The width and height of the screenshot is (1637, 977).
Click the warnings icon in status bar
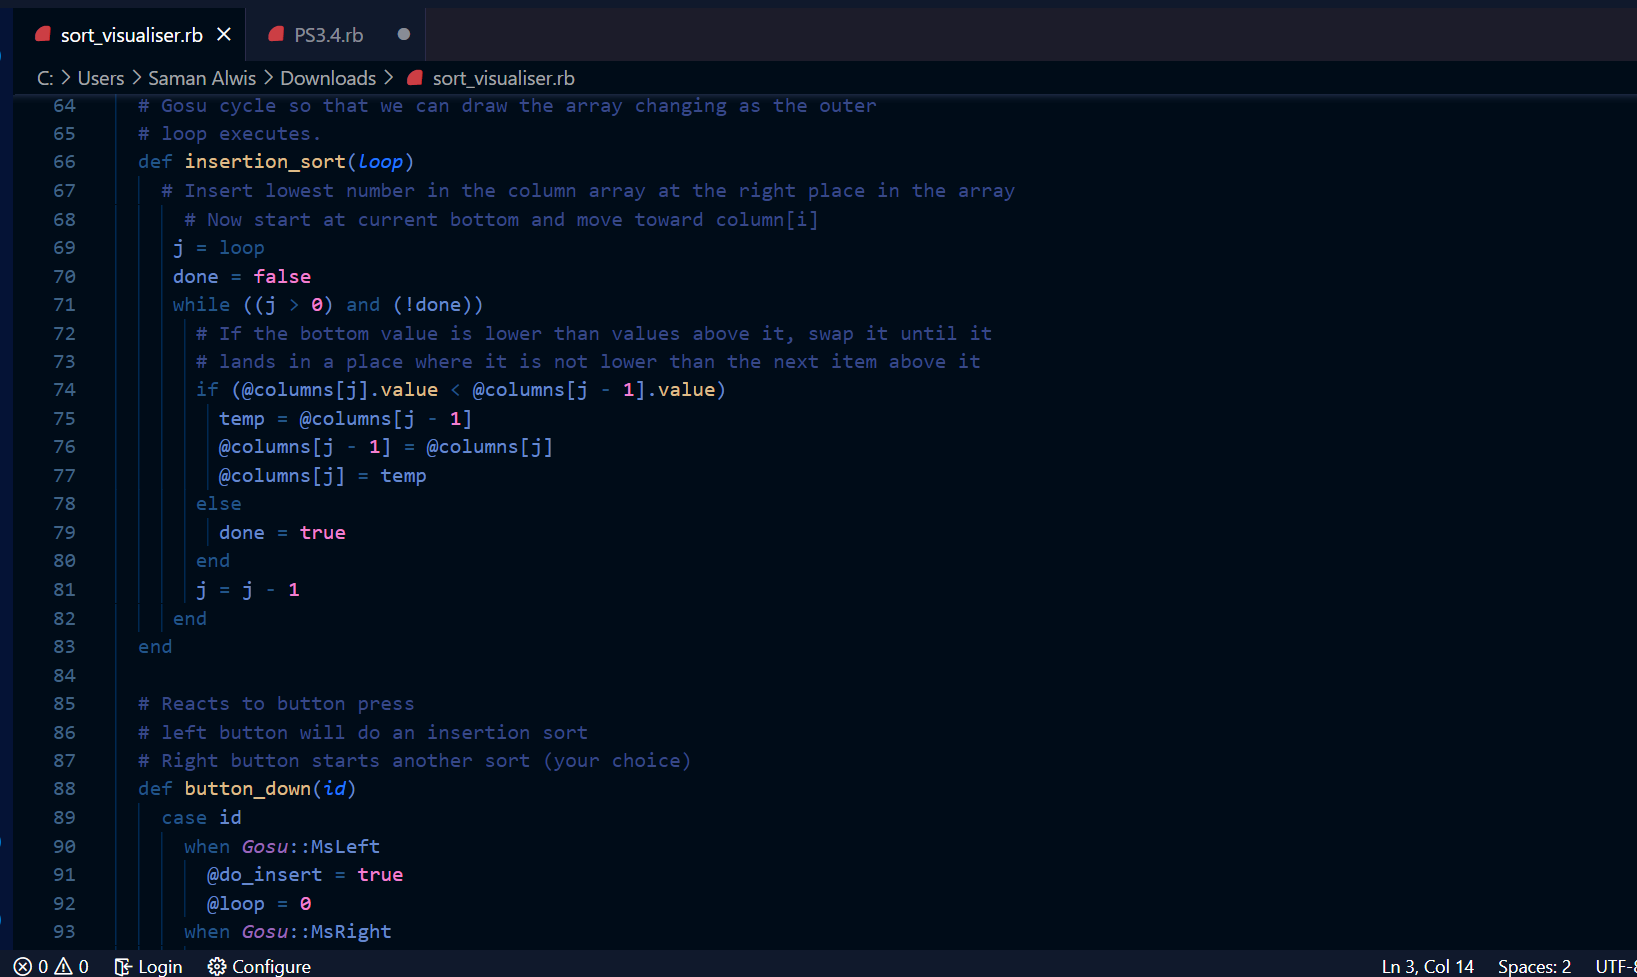coord(63,966)
